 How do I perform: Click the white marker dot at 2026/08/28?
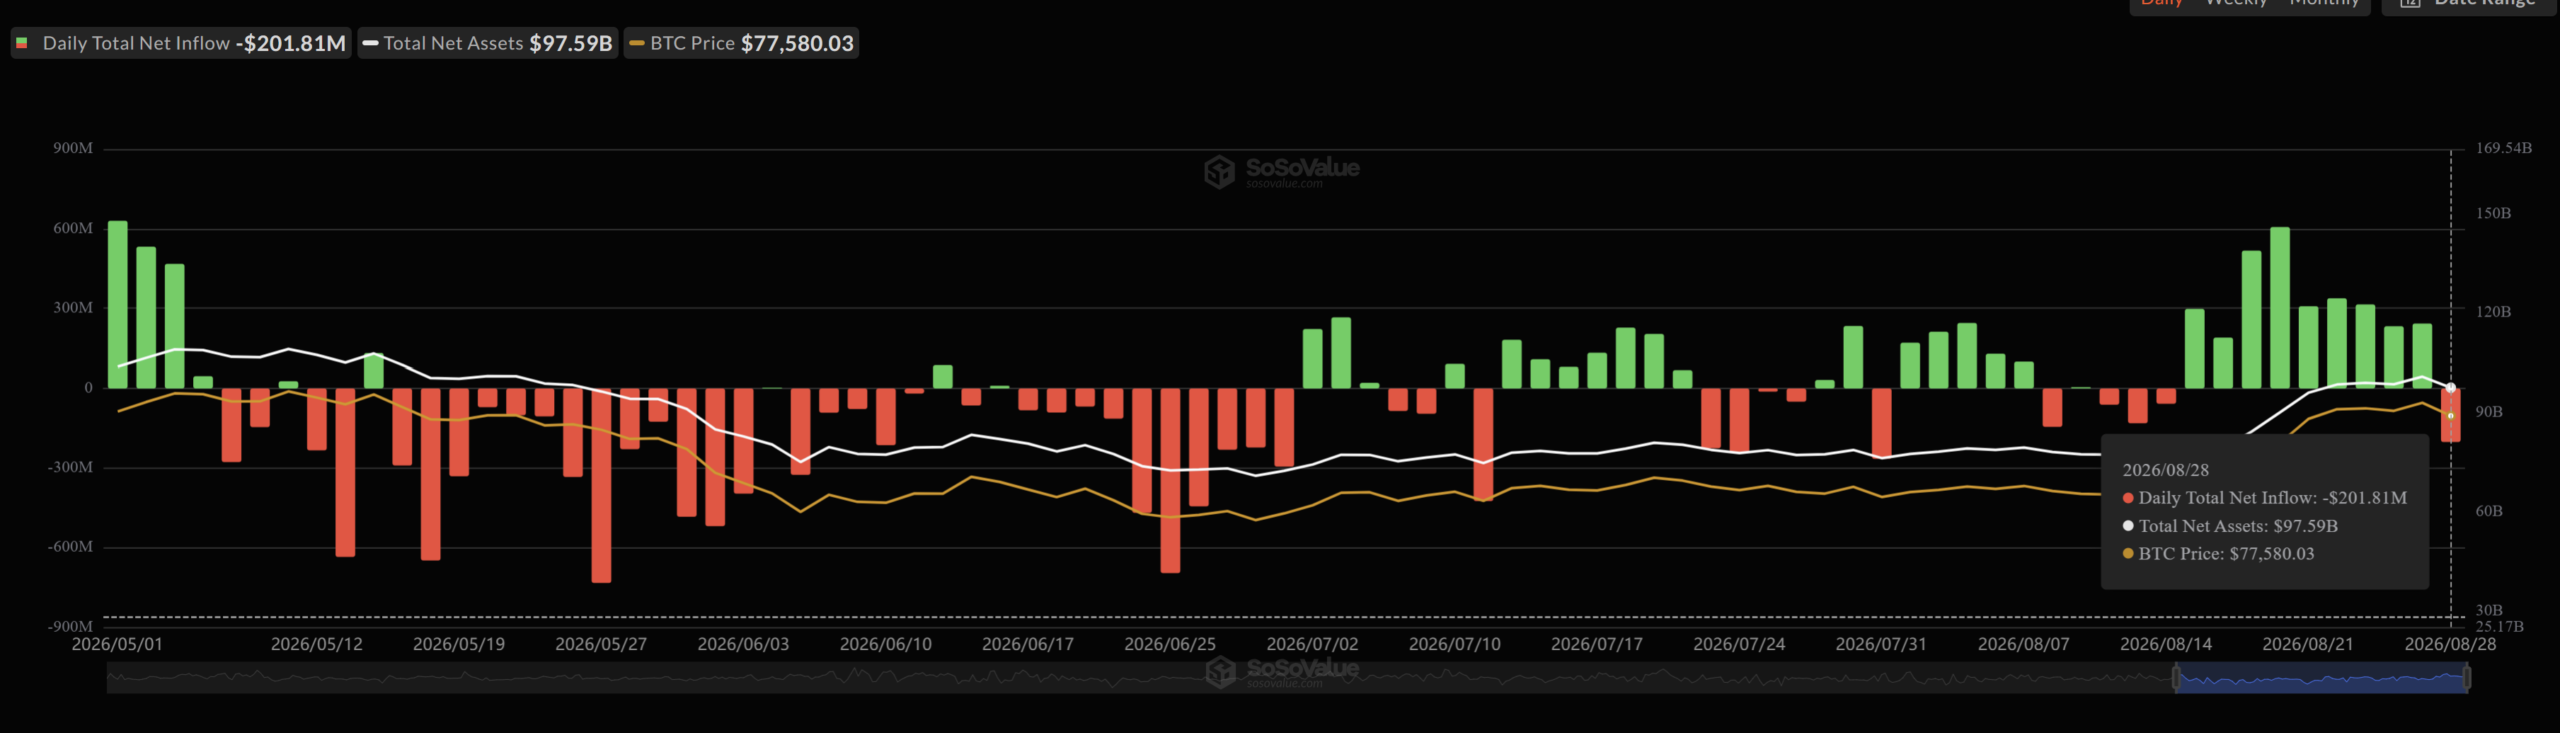point(2451,388)
